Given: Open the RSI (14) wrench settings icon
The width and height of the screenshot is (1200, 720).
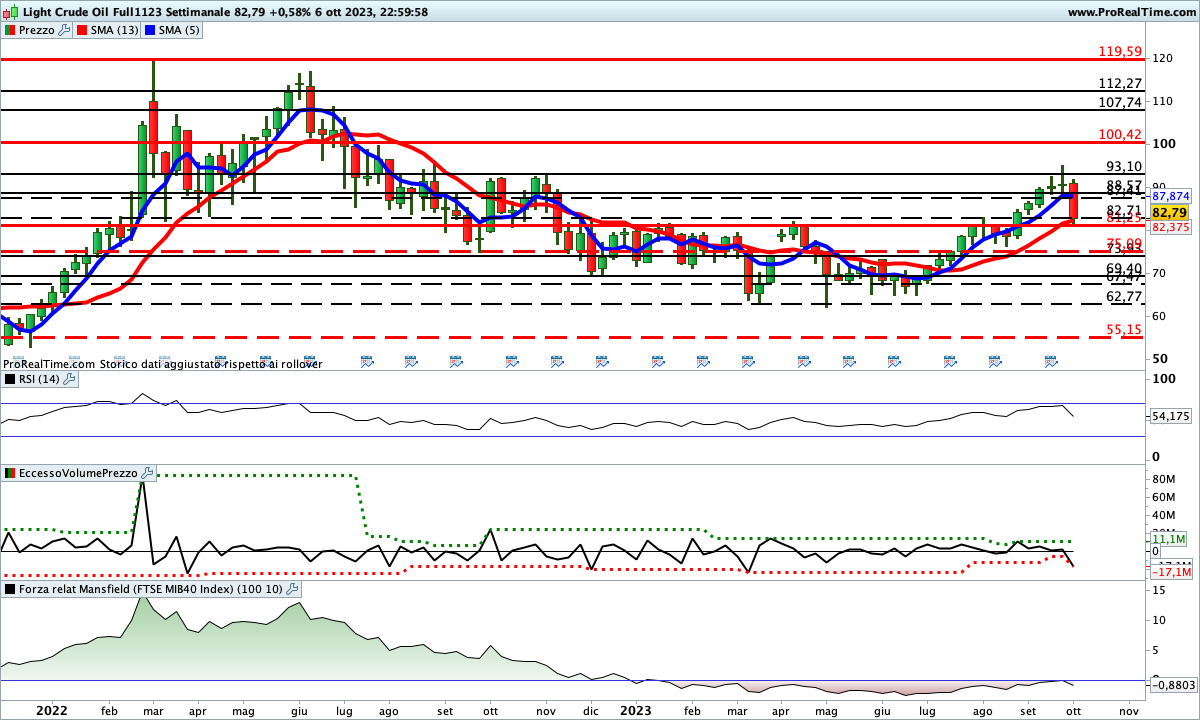Looking at the screenshot, I should pyautogui.click(x=68, y=379).
